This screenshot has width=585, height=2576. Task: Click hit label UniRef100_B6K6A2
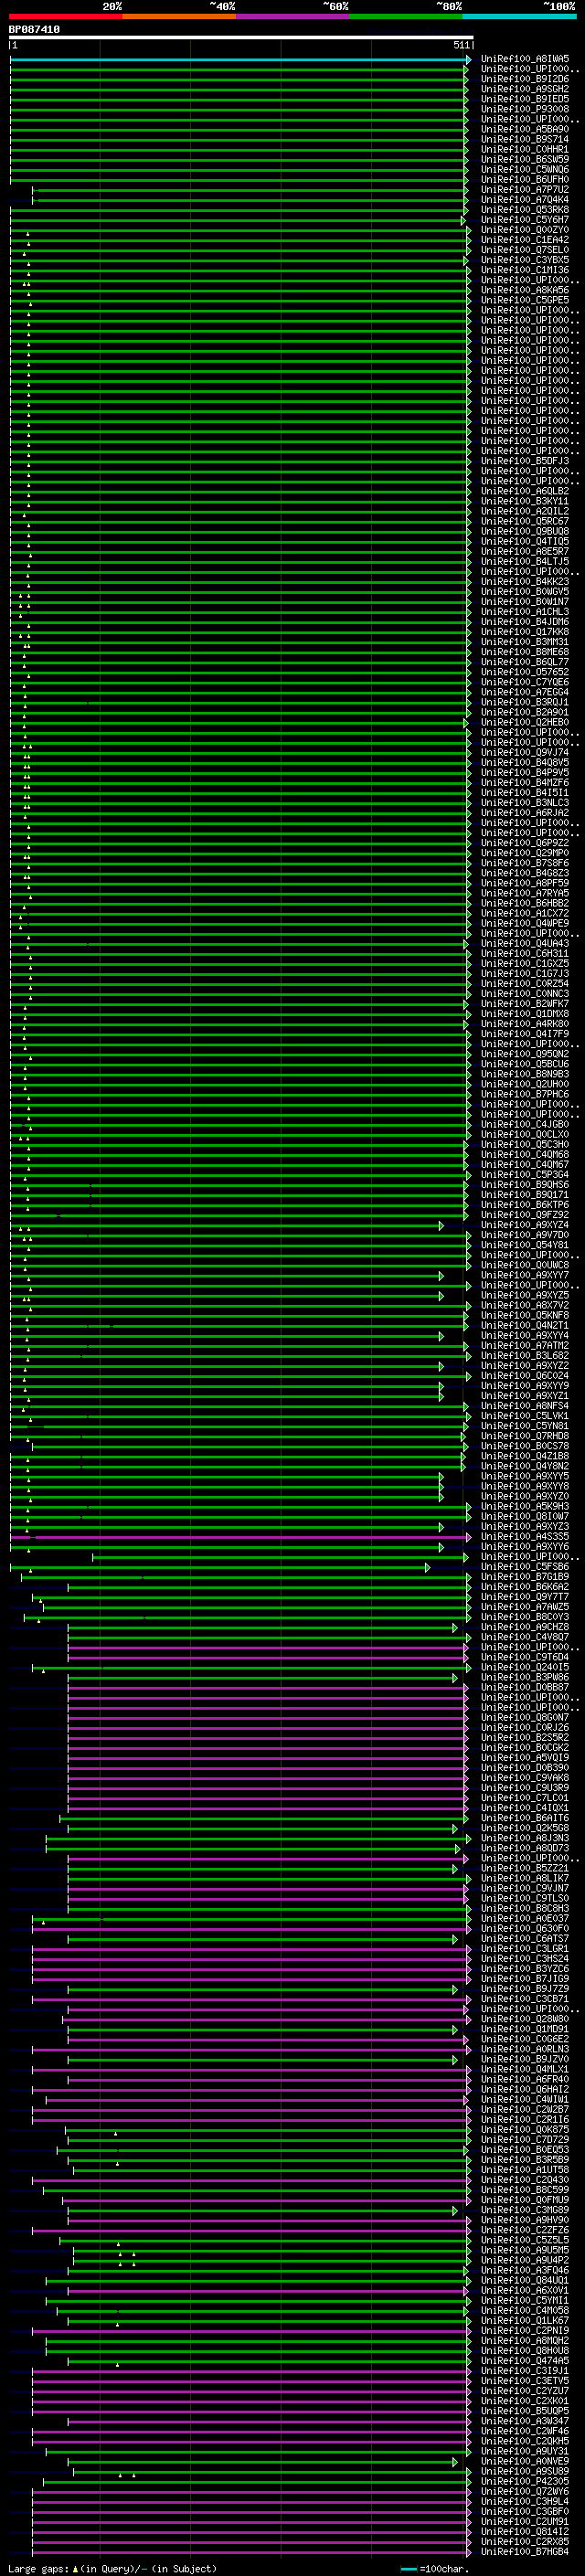tap(525, 1587)
